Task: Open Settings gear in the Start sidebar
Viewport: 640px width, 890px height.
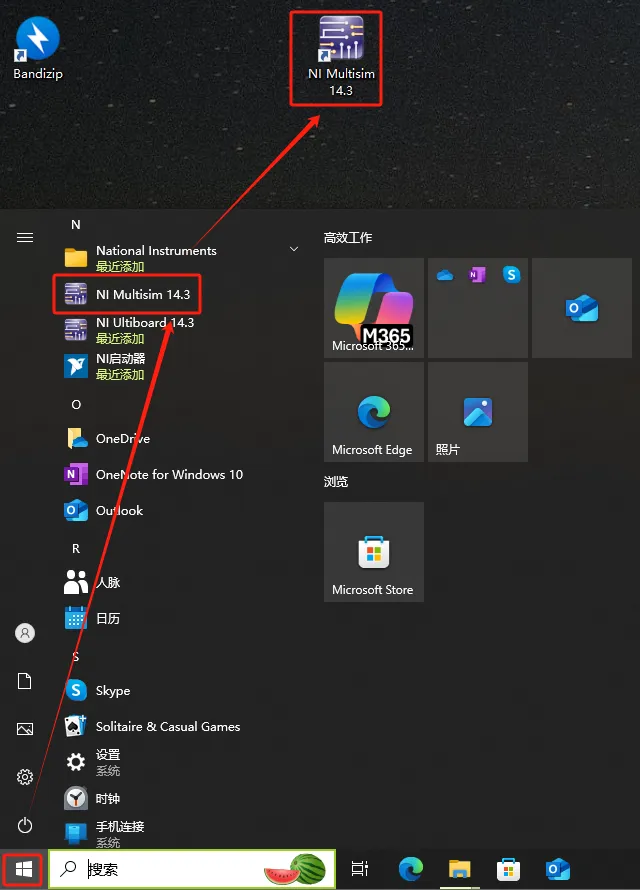Action: 25,777
